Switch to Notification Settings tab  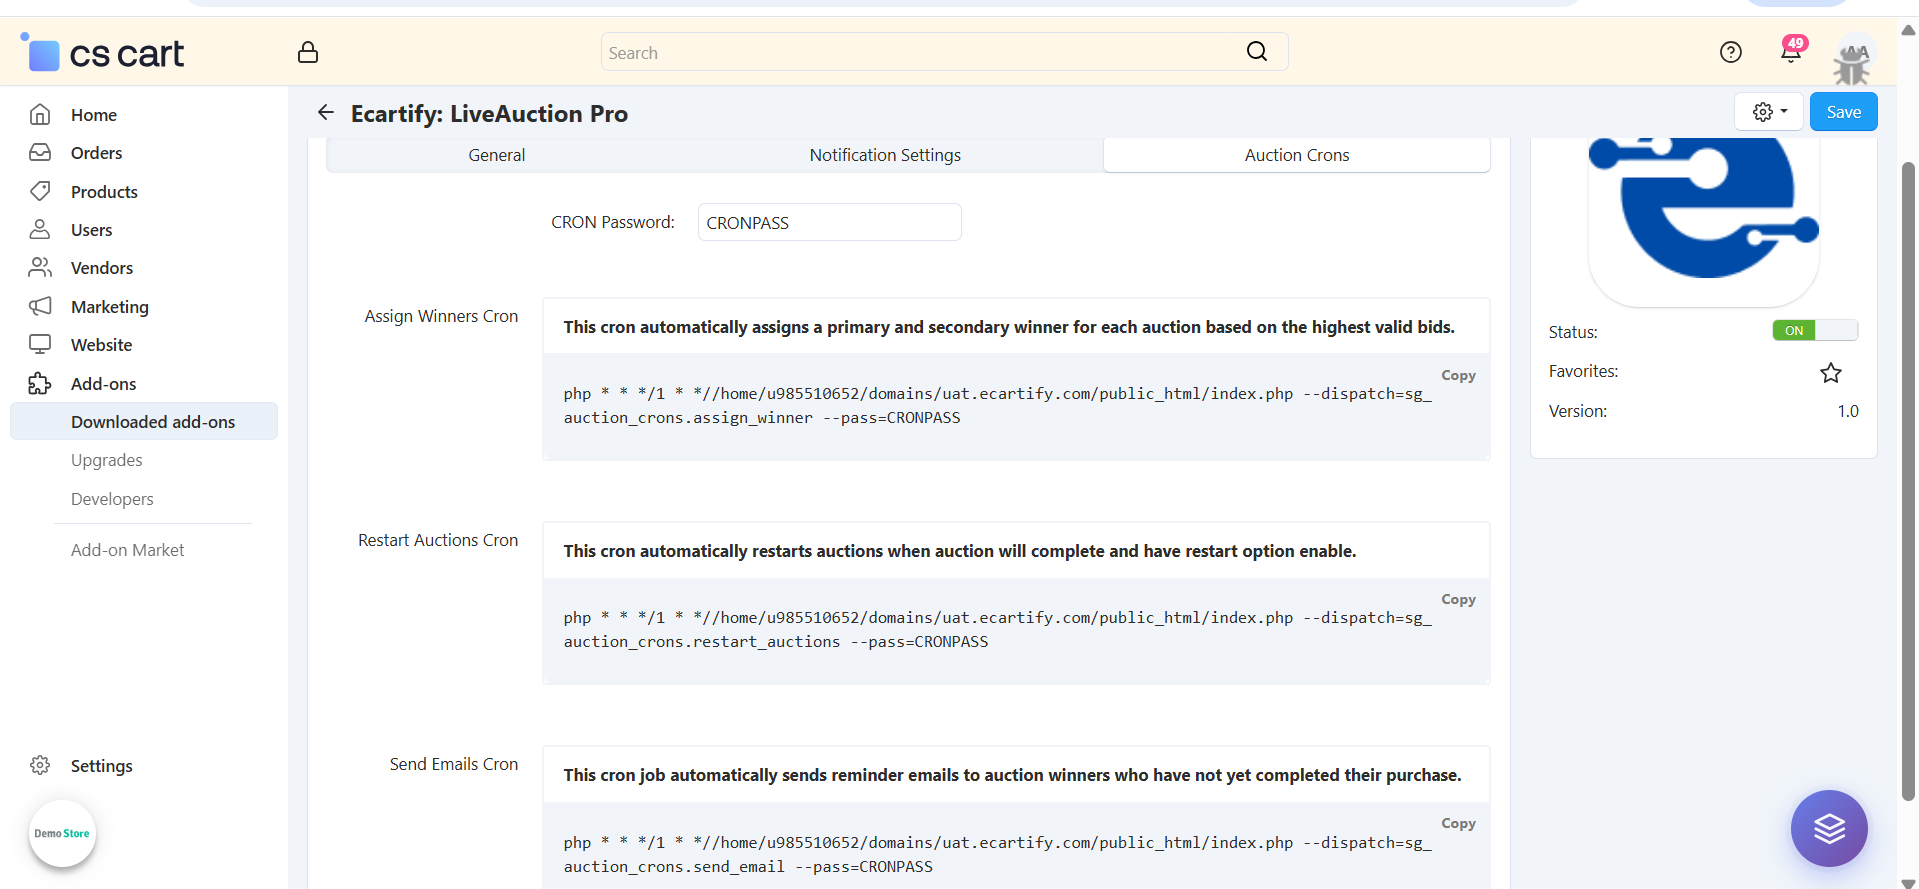tap(884, 155)
